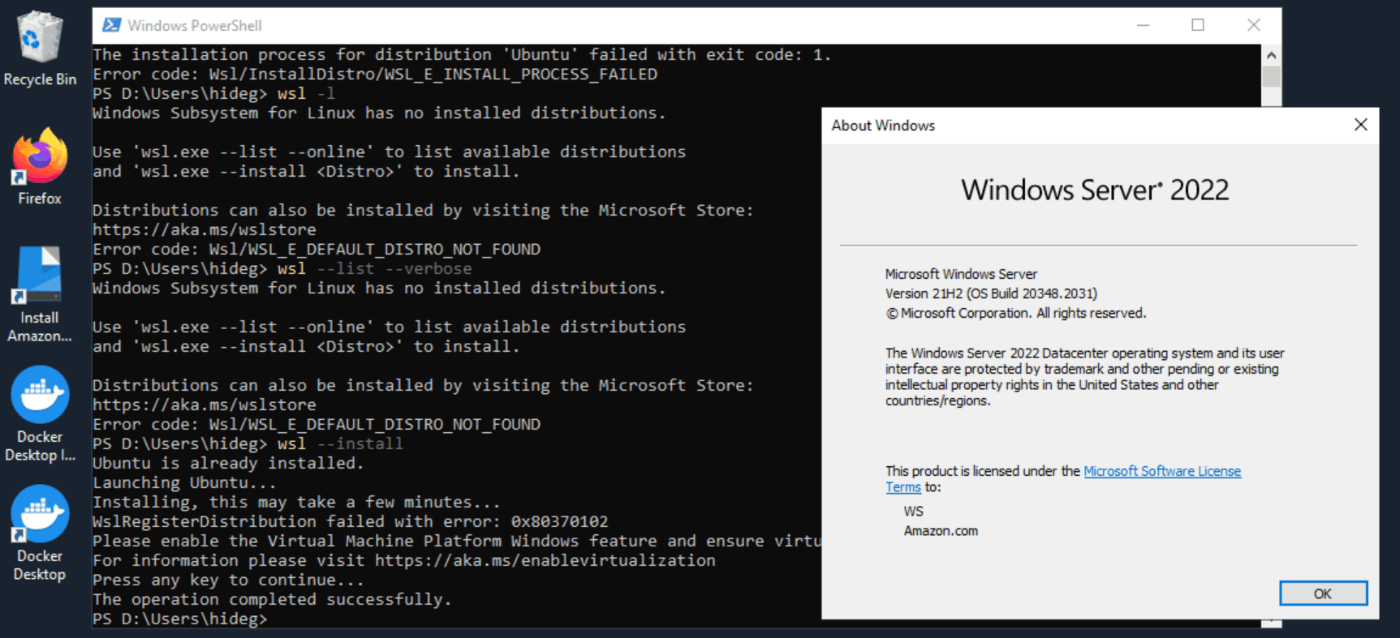Image resolution: width=1400 pixels, height=638 pixels.
Task: Close the Windows PowerShell window
Action: (1254, 25)
